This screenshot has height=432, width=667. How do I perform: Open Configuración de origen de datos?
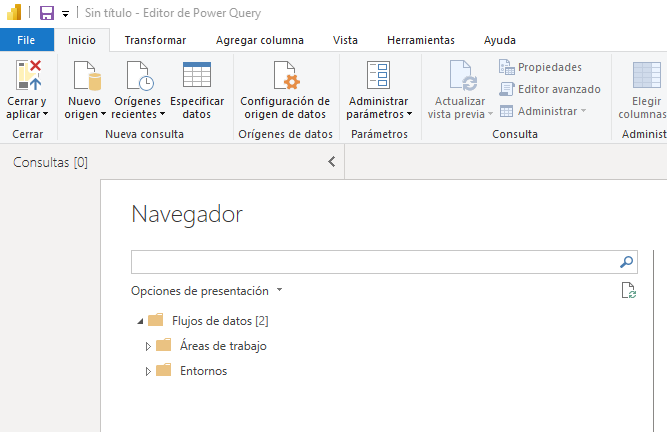pyautogui.click(x=285, y=89)
